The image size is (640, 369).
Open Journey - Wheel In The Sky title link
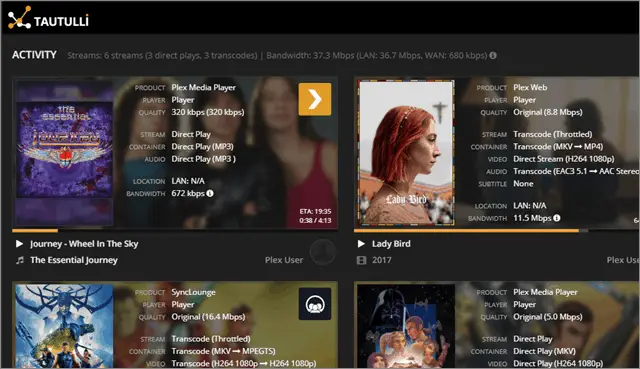coord(84,244)
